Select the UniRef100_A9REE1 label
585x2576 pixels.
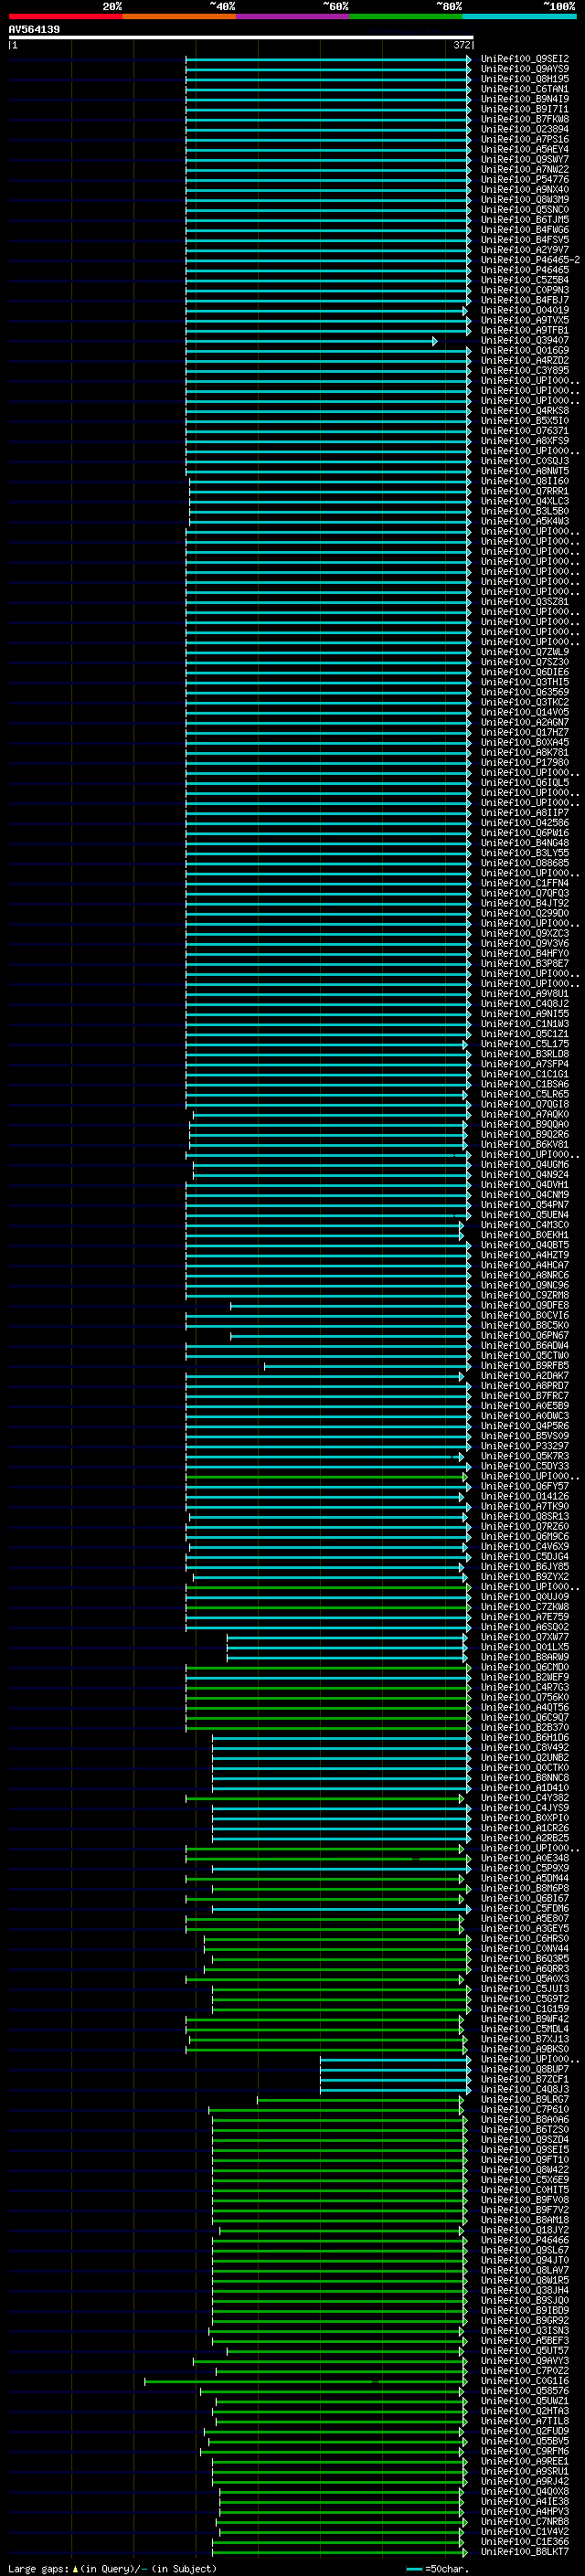tap(525, 2463)
